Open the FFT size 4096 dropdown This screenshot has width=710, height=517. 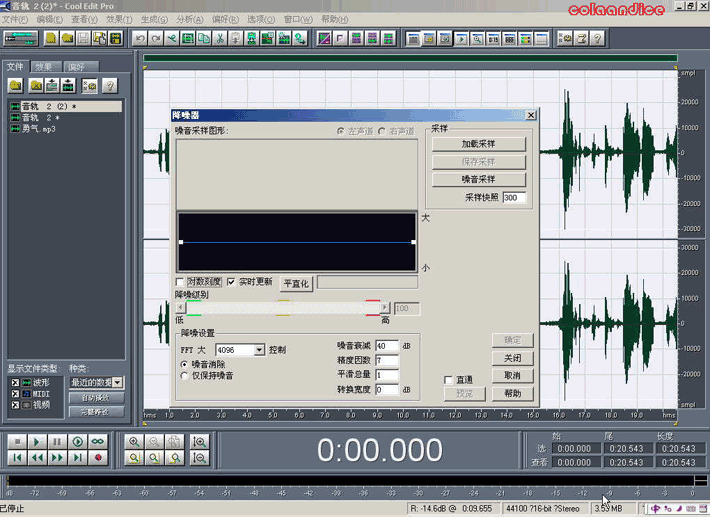coord(260,350)
